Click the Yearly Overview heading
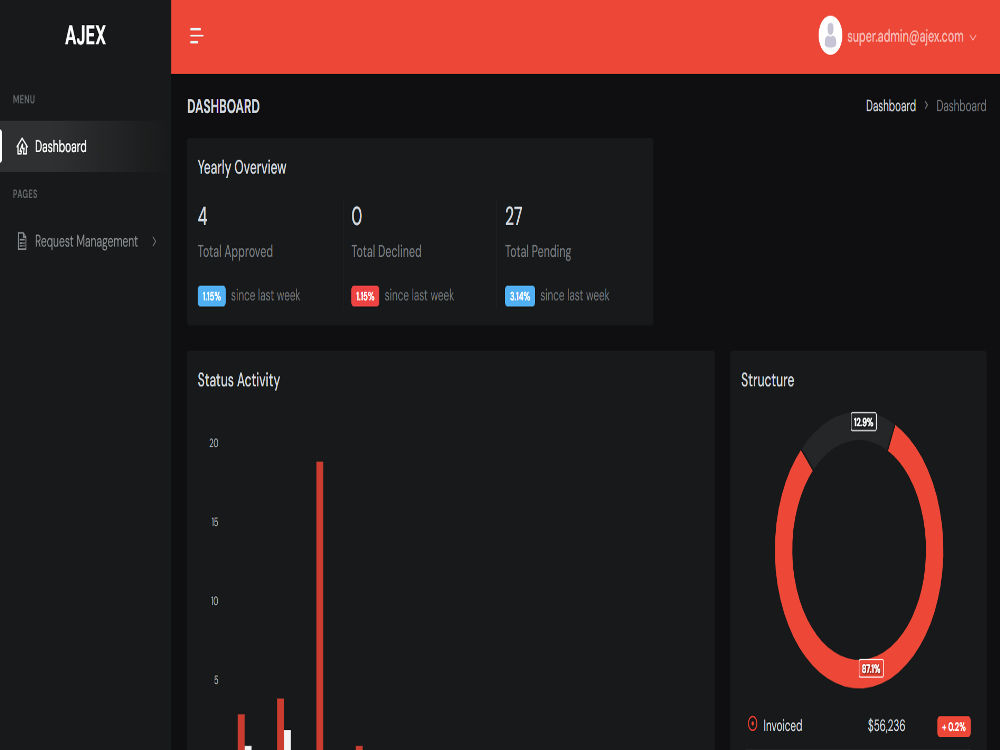Screen dimensions: 1000x750 click(x=242, y=168)
